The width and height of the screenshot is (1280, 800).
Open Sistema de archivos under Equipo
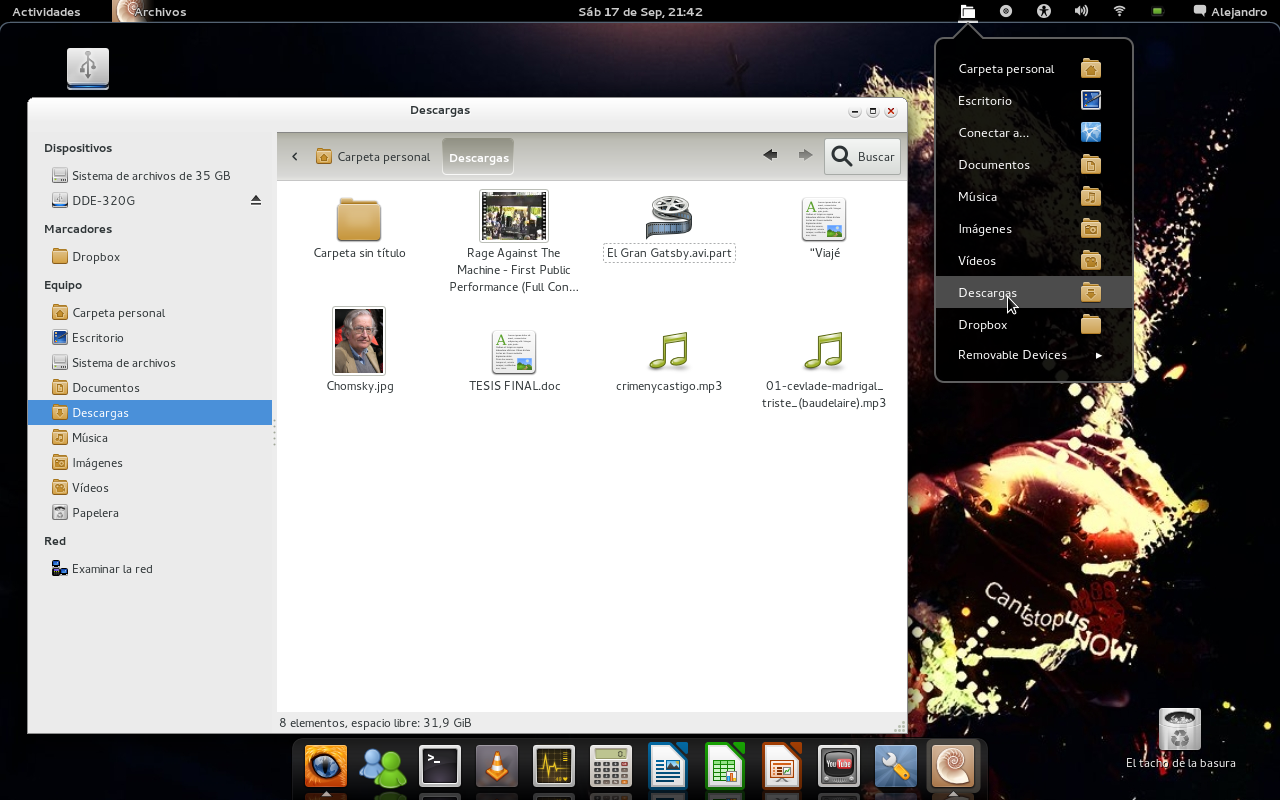click(150, 362)
